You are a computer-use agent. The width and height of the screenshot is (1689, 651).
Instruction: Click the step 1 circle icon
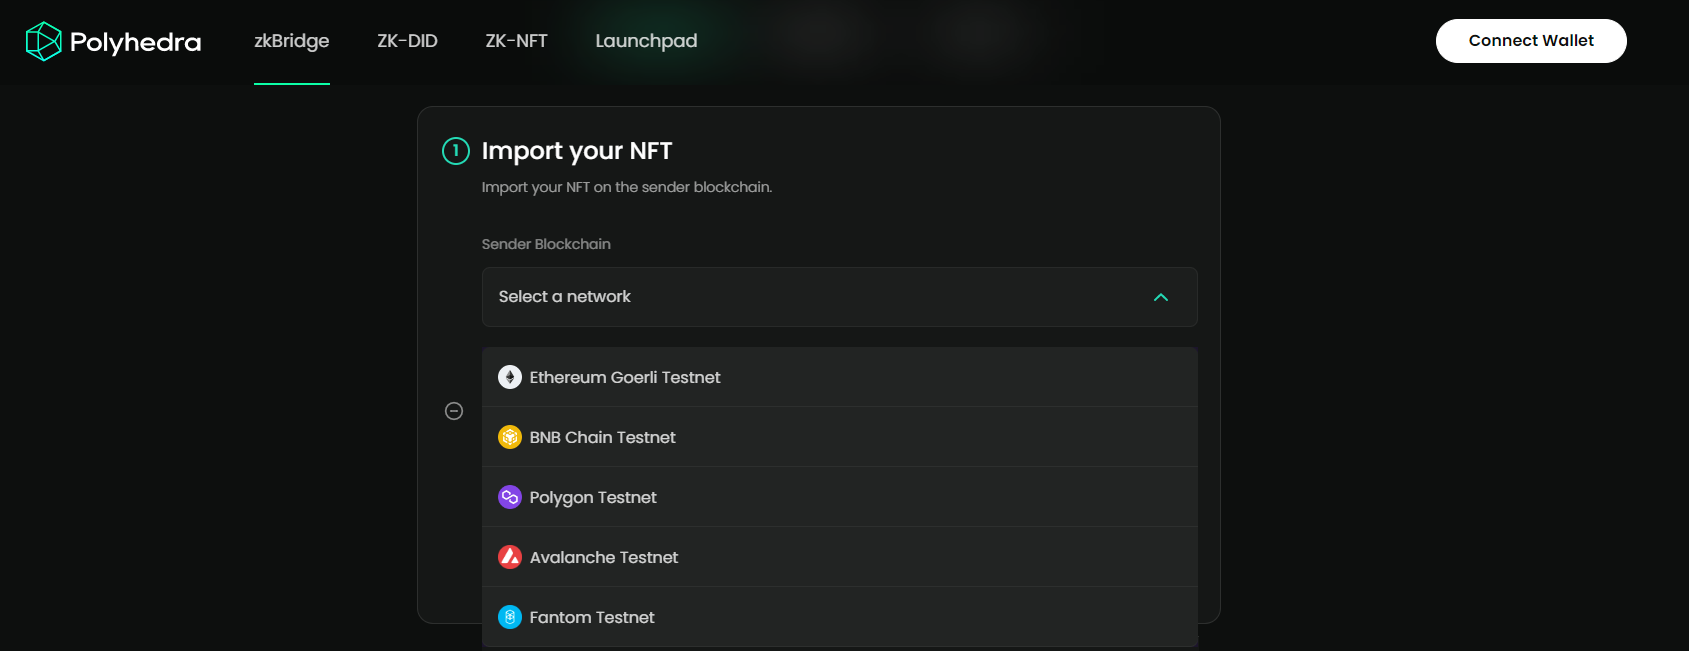[x=456, y=151]
